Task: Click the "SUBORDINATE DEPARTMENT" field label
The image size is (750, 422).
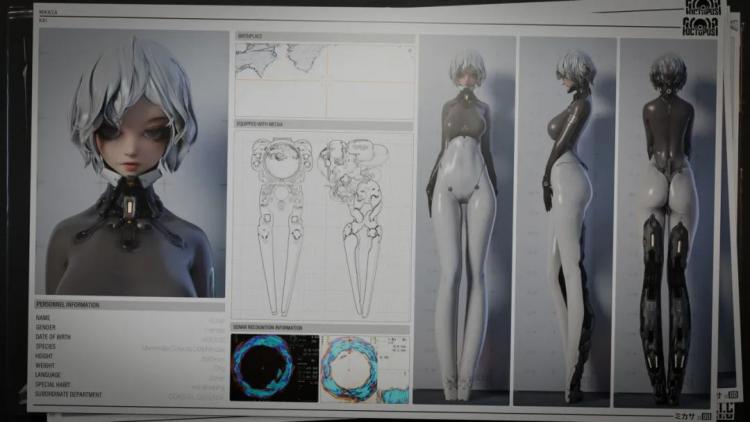Action: [68, 395]
